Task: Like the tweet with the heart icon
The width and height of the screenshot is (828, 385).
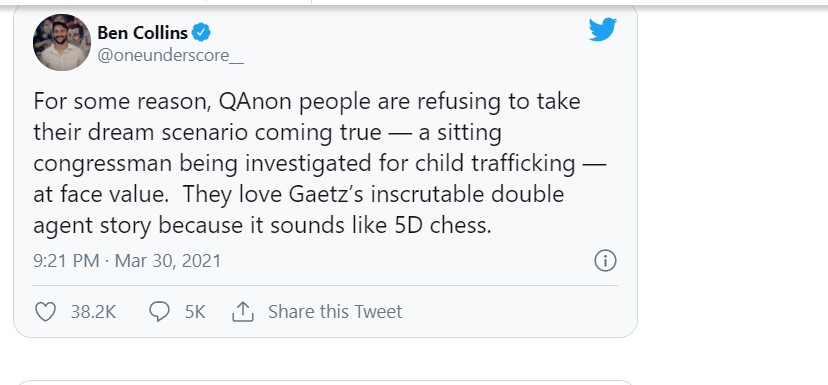Action: pyautogui.click(x=45, y=312)
